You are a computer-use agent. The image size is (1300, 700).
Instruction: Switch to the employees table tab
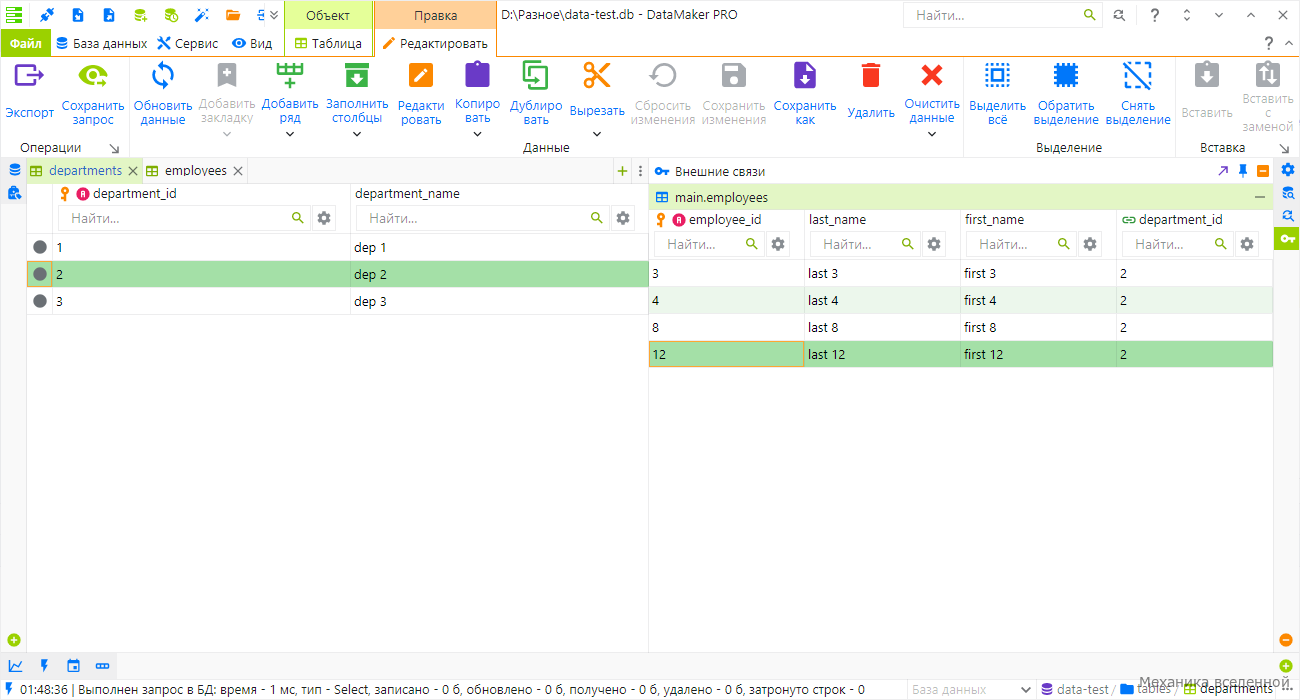click(x=196, y=171)
